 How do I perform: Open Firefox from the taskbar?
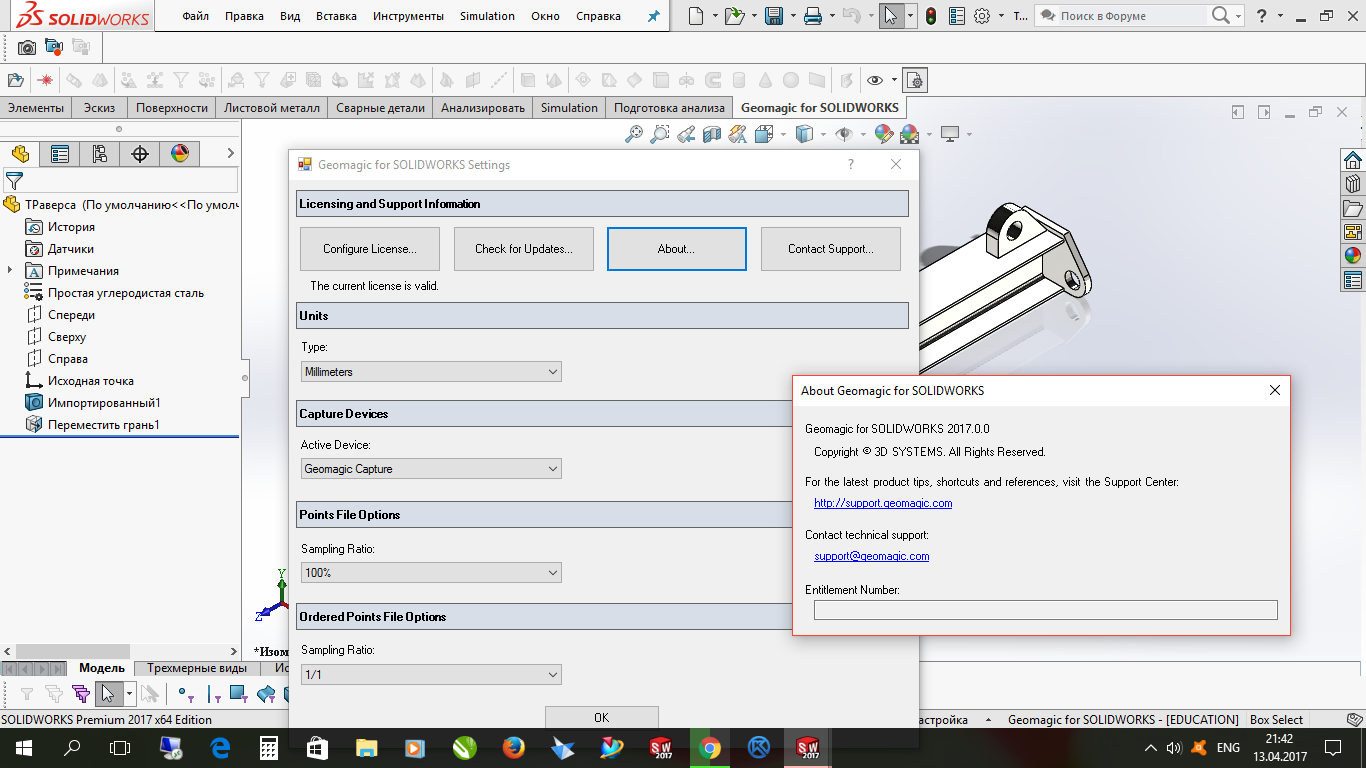coord(514,748)
